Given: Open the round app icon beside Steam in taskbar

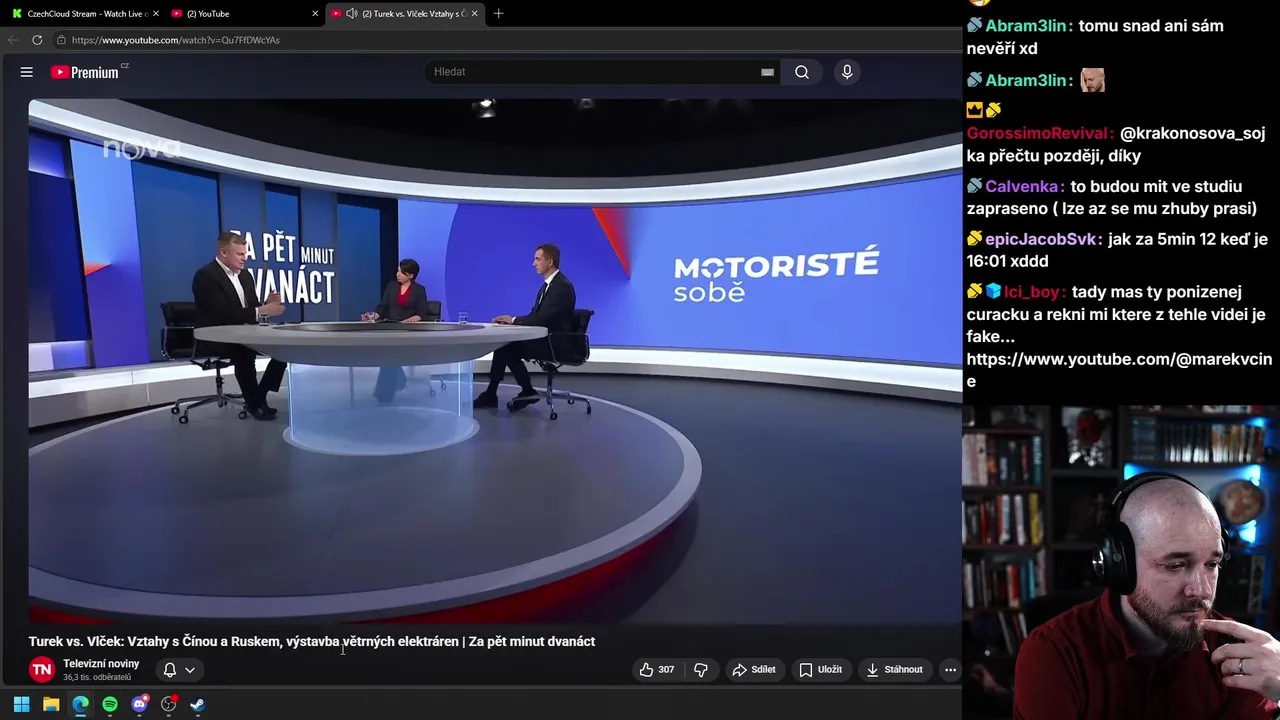Looking at the screenshot, I should [x=169, y=704].
